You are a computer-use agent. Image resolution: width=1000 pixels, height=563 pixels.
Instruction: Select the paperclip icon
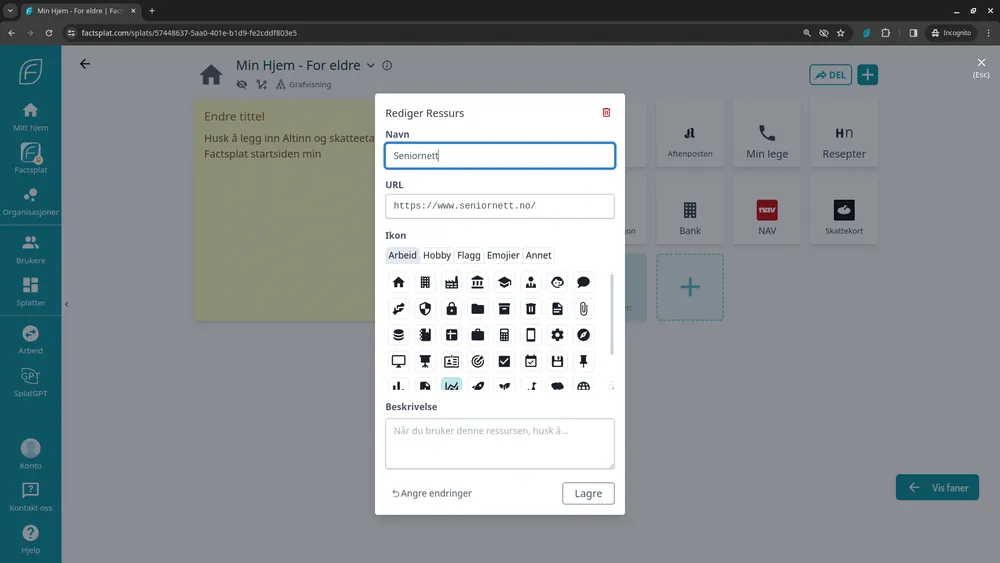point(583,309)
